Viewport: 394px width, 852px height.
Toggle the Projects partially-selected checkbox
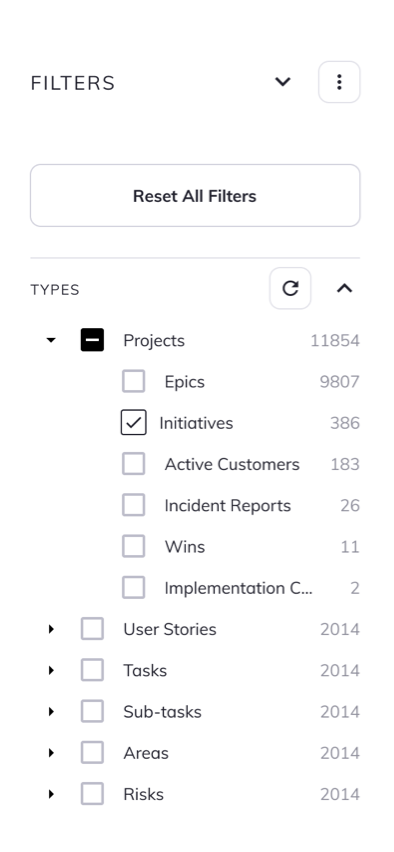coord(92,340)
